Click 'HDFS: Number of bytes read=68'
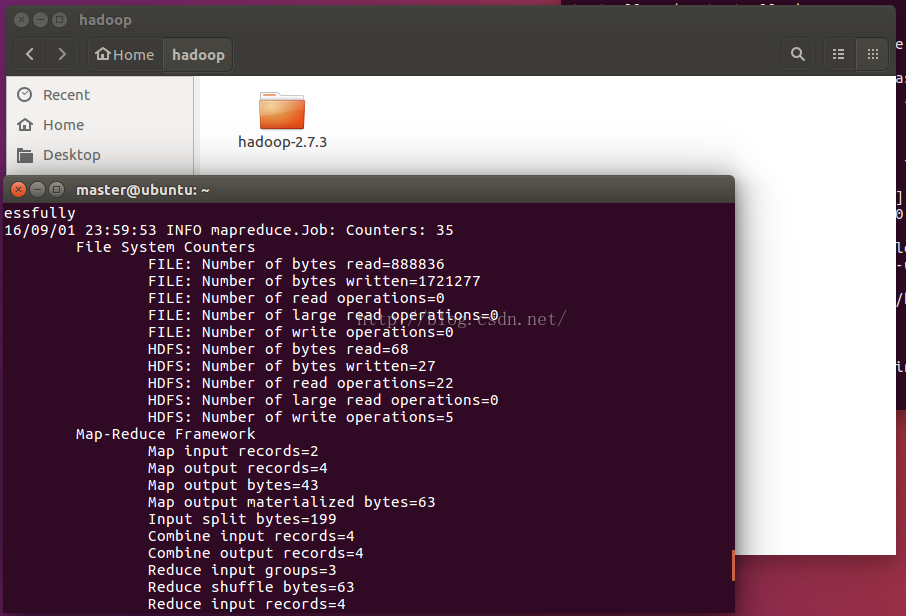The width and height of the screenshot is (906, 616). (278, 349)
